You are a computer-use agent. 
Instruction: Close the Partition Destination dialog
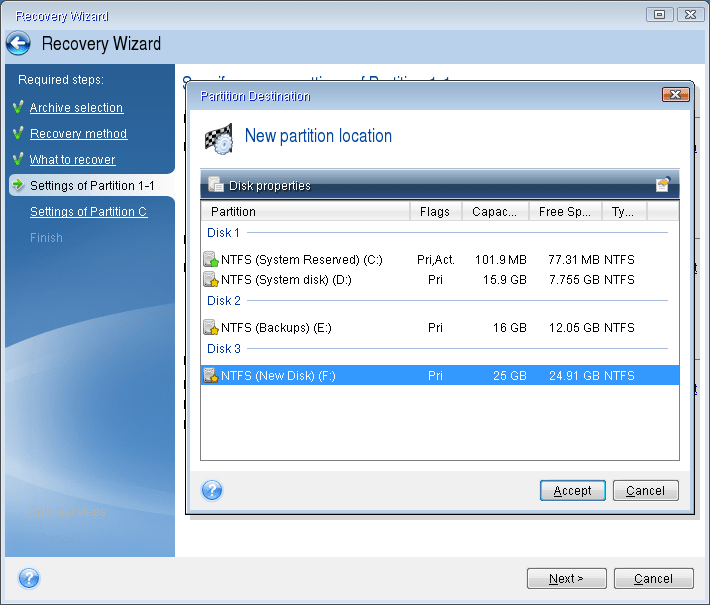pos(675,95)
